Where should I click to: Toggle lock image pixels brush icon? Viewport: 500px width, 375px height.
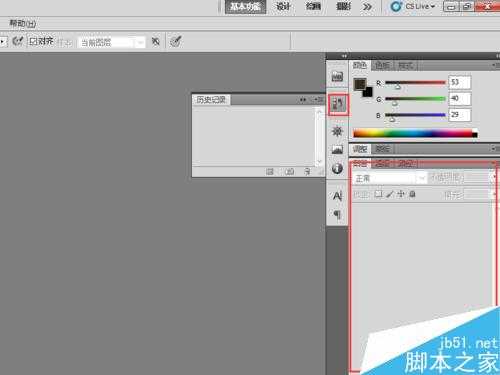390,194
